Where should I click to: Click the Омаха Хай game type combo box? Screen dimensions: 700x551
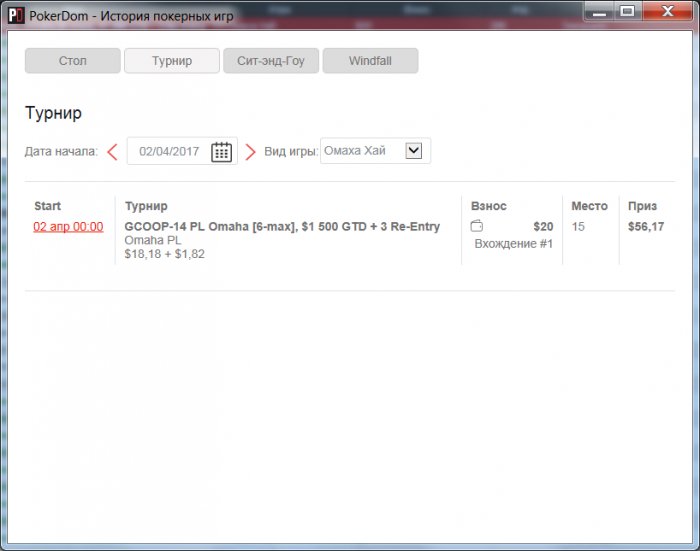tap(375, 151)
